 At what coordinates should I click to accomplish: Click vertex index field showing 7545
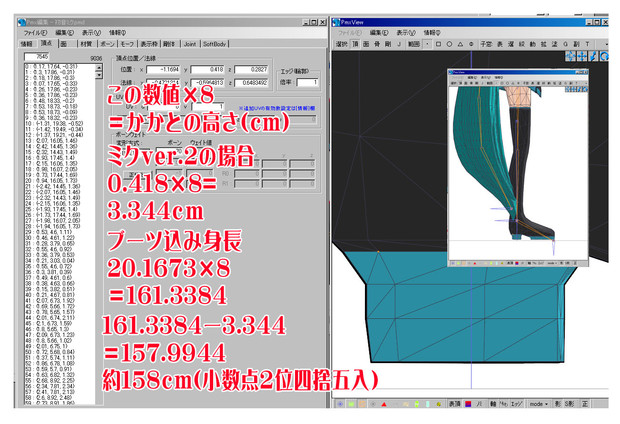37,57
